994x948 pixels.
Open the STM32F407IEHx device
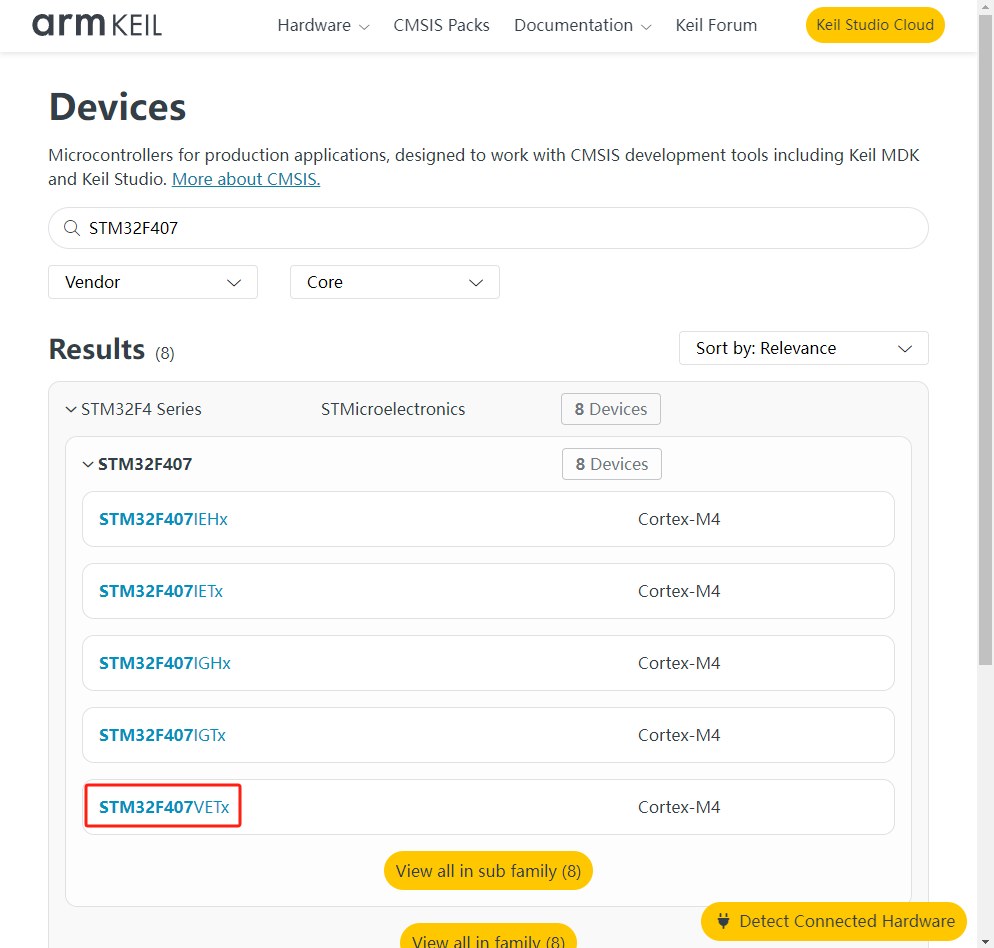click(x=163, y=519)
